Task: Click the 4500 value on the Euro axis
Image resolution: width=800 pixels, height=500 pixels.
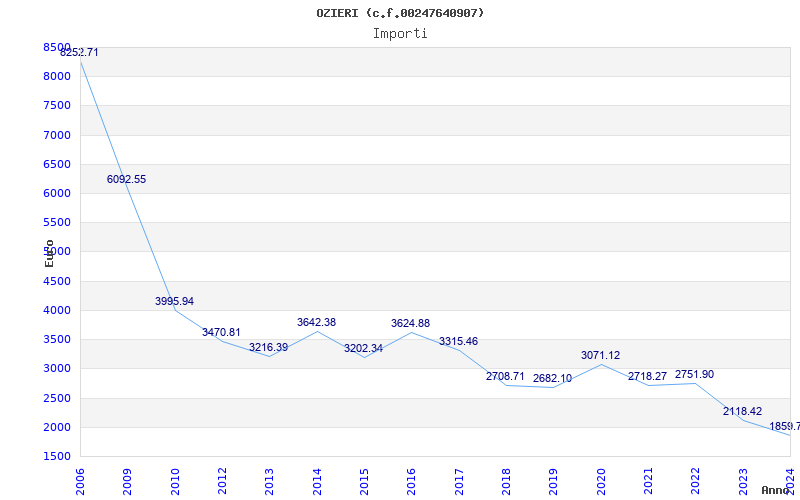Action: click(x=57, y=281)
